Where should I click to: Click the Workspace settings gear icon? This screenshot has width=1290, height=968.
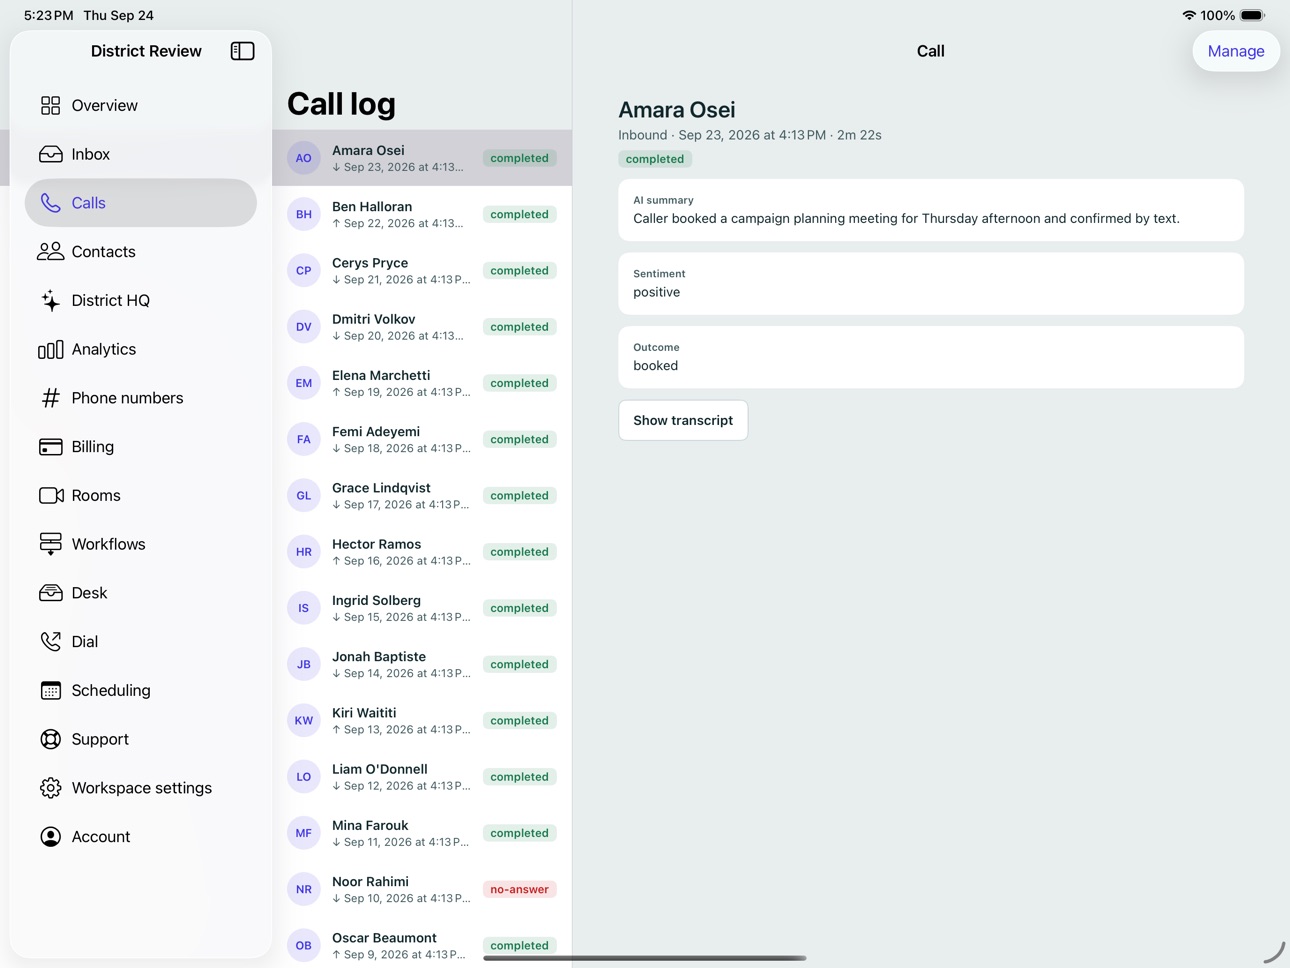50,788
